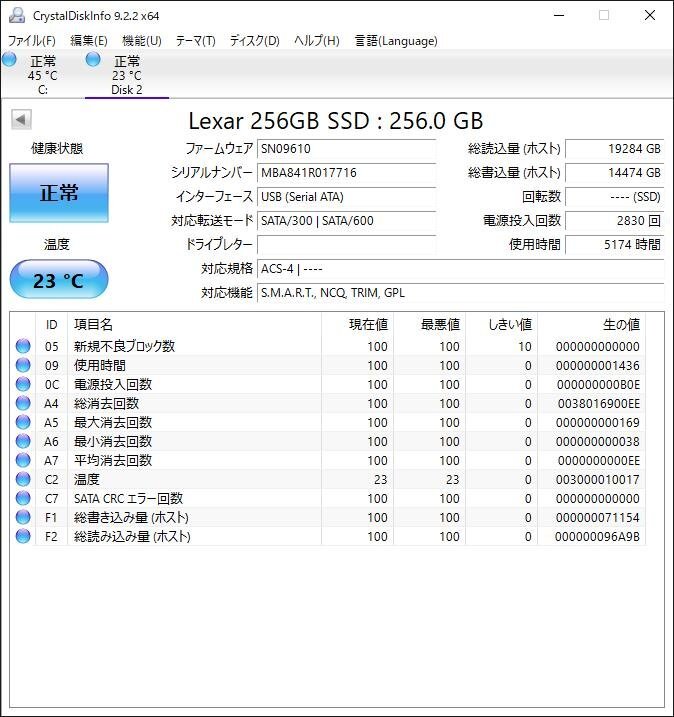Image resolution: width=674 pixels, height=717 pixels.
Task: Click the しきい値 column header
Action: point(502,325)
